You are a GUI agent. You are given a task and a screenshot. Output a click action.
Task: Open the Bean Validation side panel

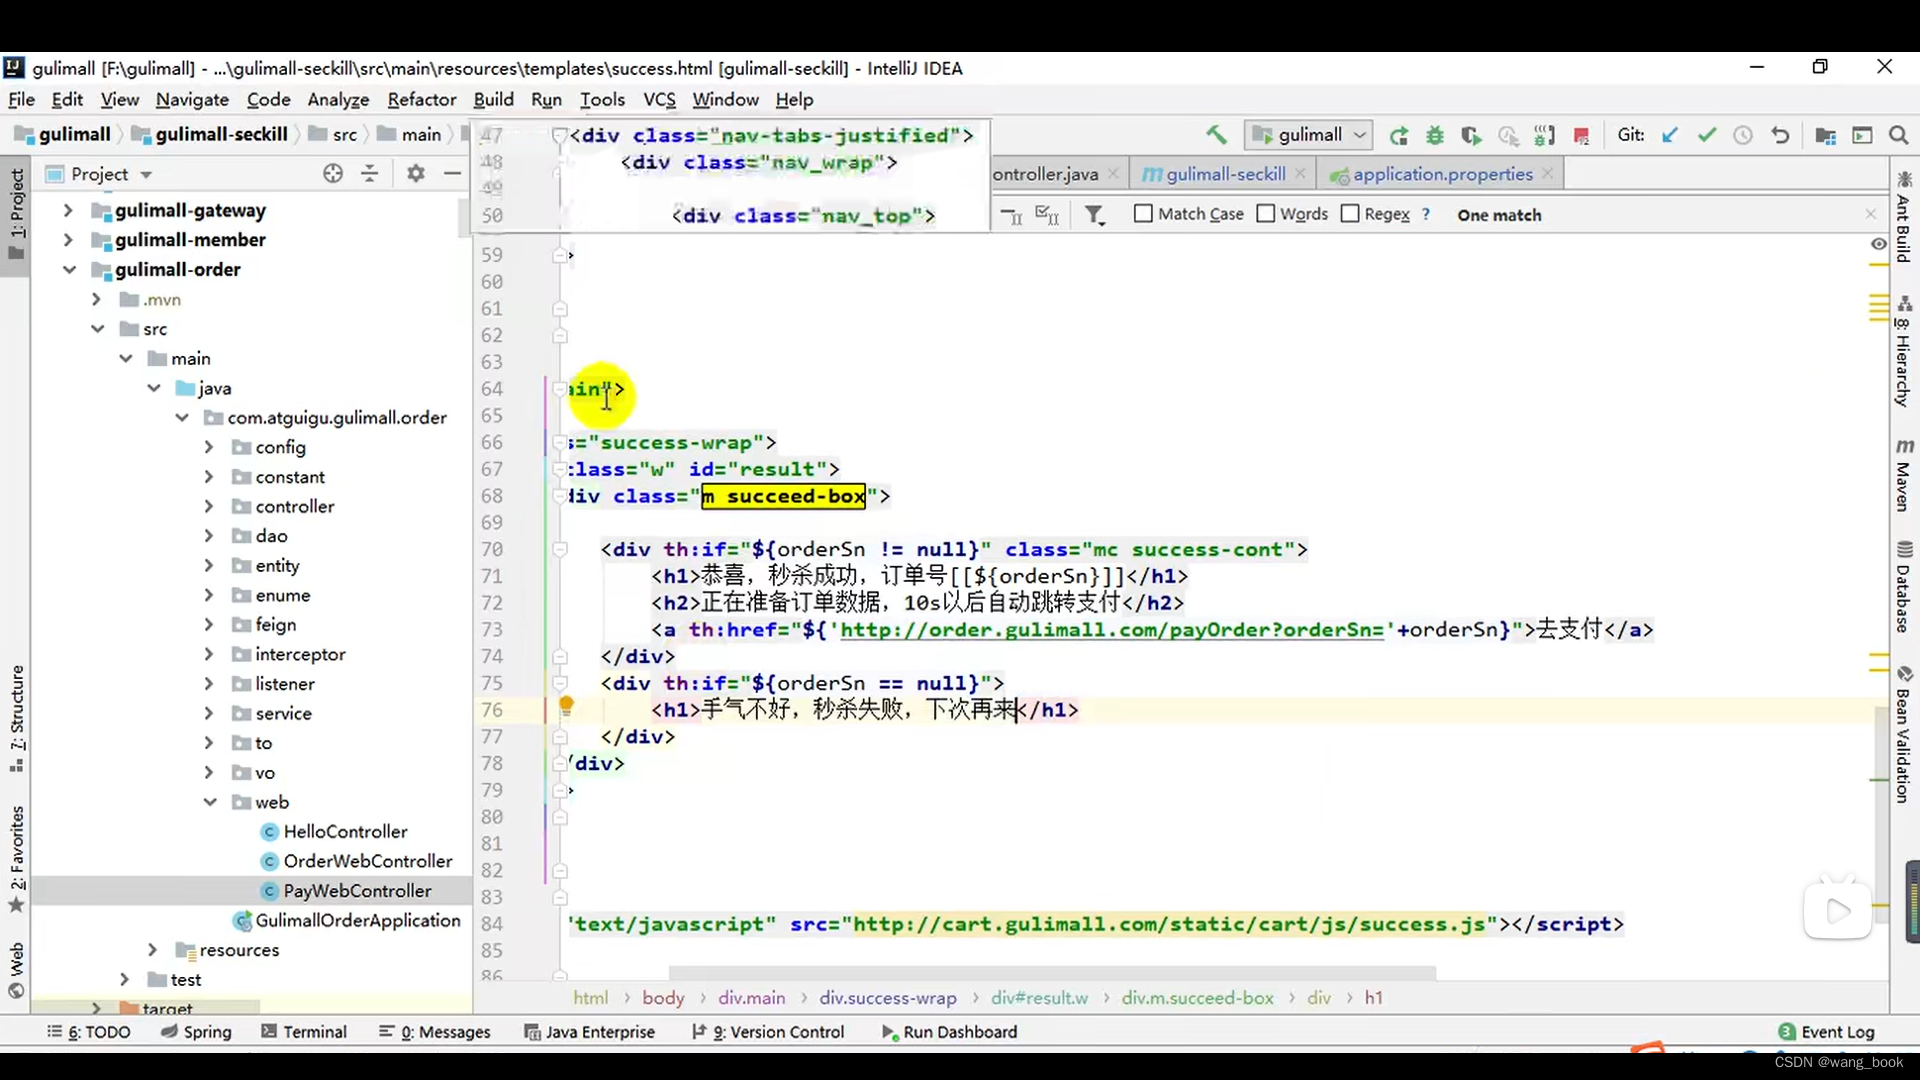[x=1903, y=735]
